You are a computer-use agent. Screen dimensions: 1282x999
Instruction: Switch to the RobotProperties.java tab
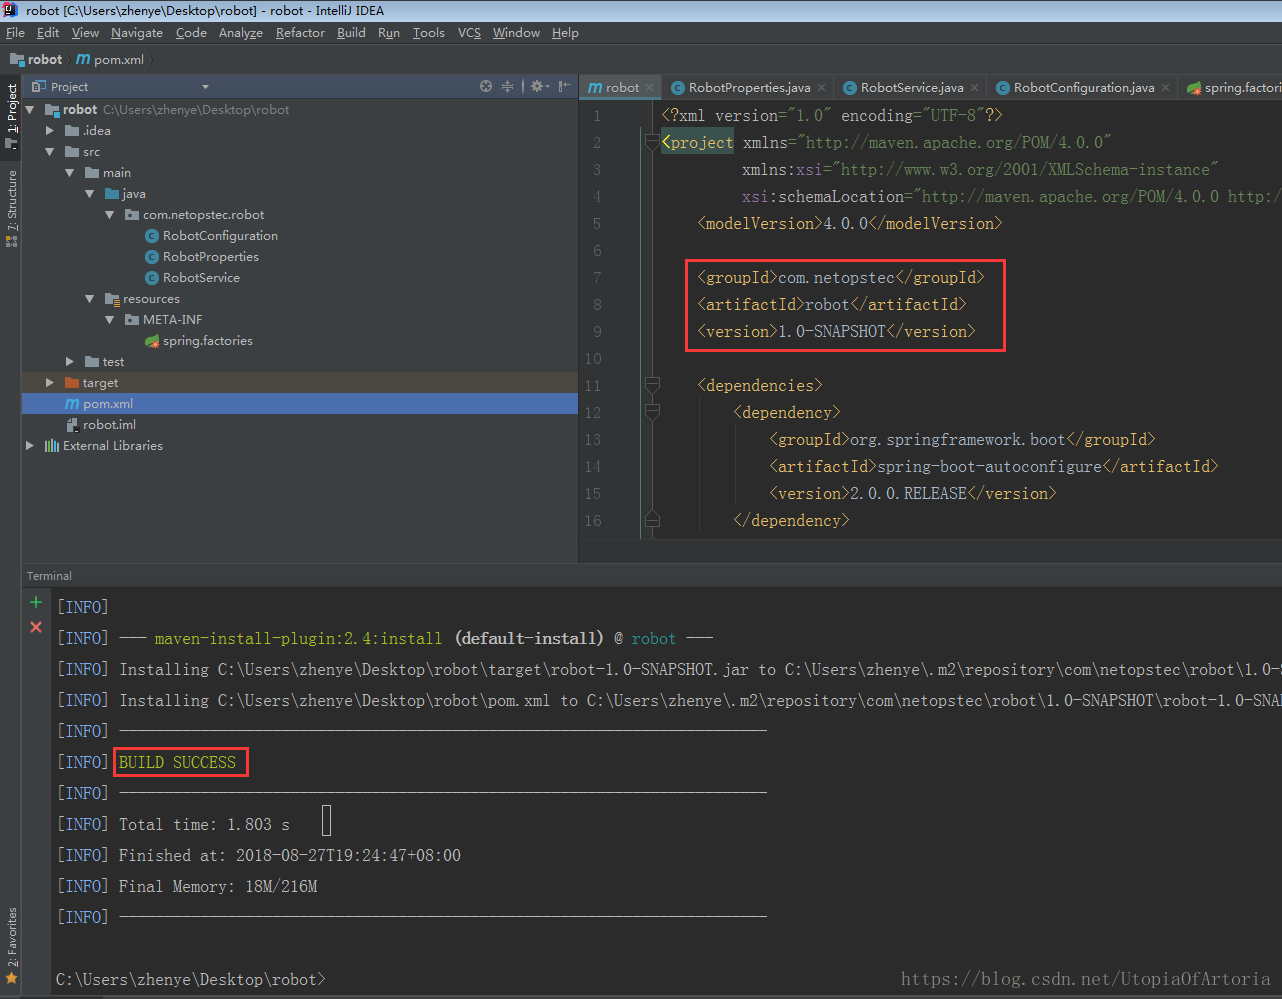(749, 88)
